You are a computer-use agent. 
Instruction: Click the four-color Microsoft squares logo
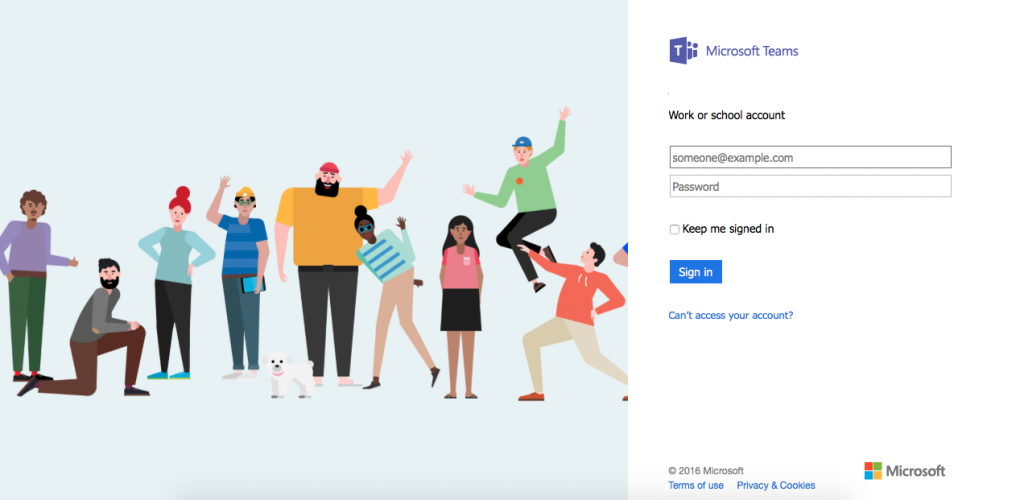873,471
